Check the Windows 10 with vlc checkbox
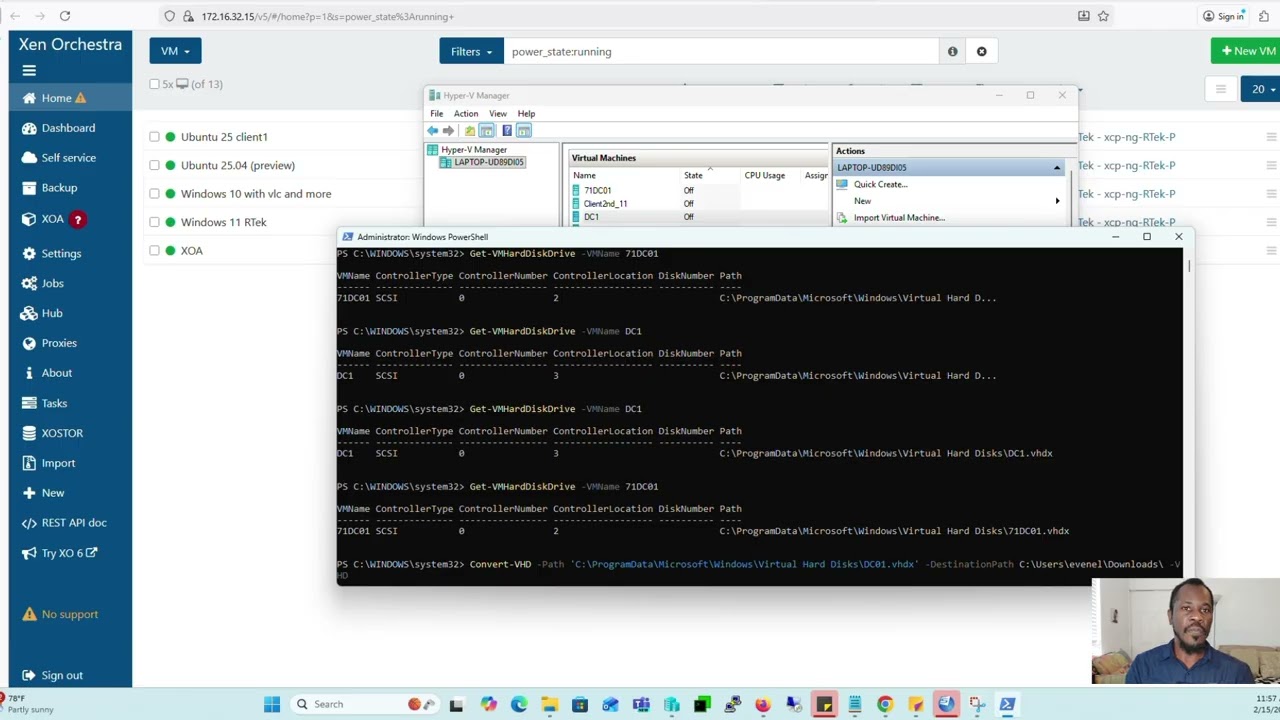The width and height of the screenshot is (1280, 720). tap(154, 194)
